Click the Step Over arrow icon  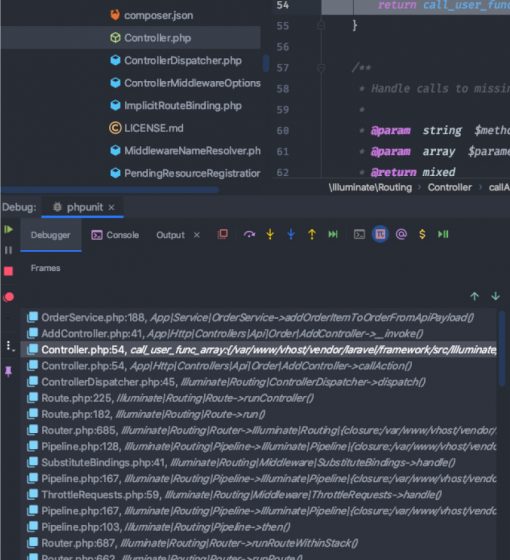click(x=249, y=234)
